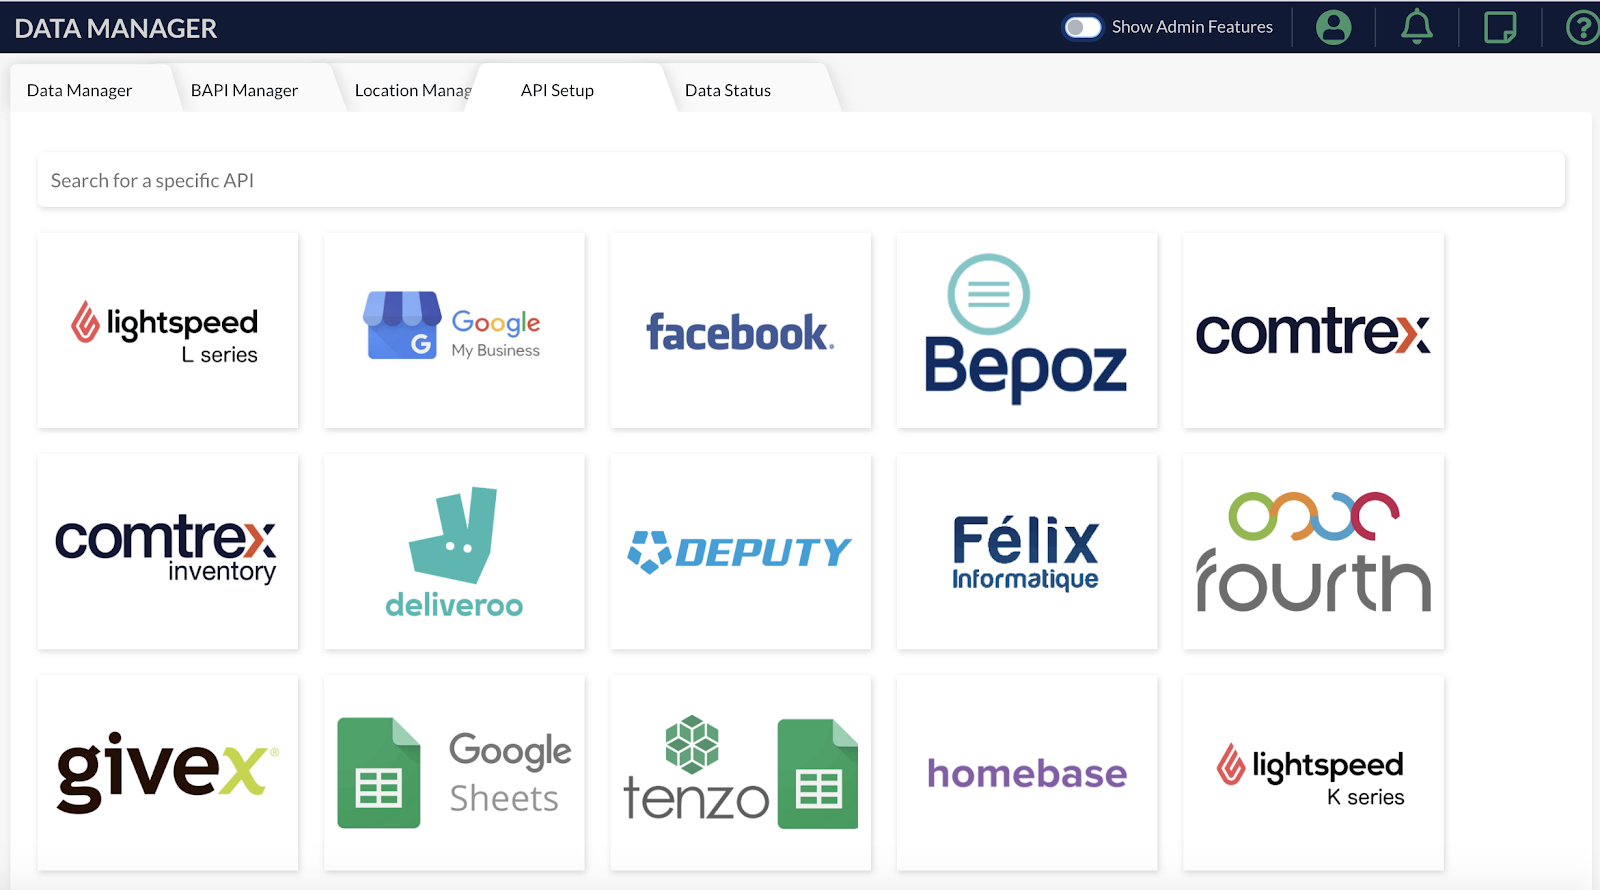The width and height of the screenshot is (1600, 890).
Task: Click the Show Admin Features label
Action: click(x=1192, y=27)
